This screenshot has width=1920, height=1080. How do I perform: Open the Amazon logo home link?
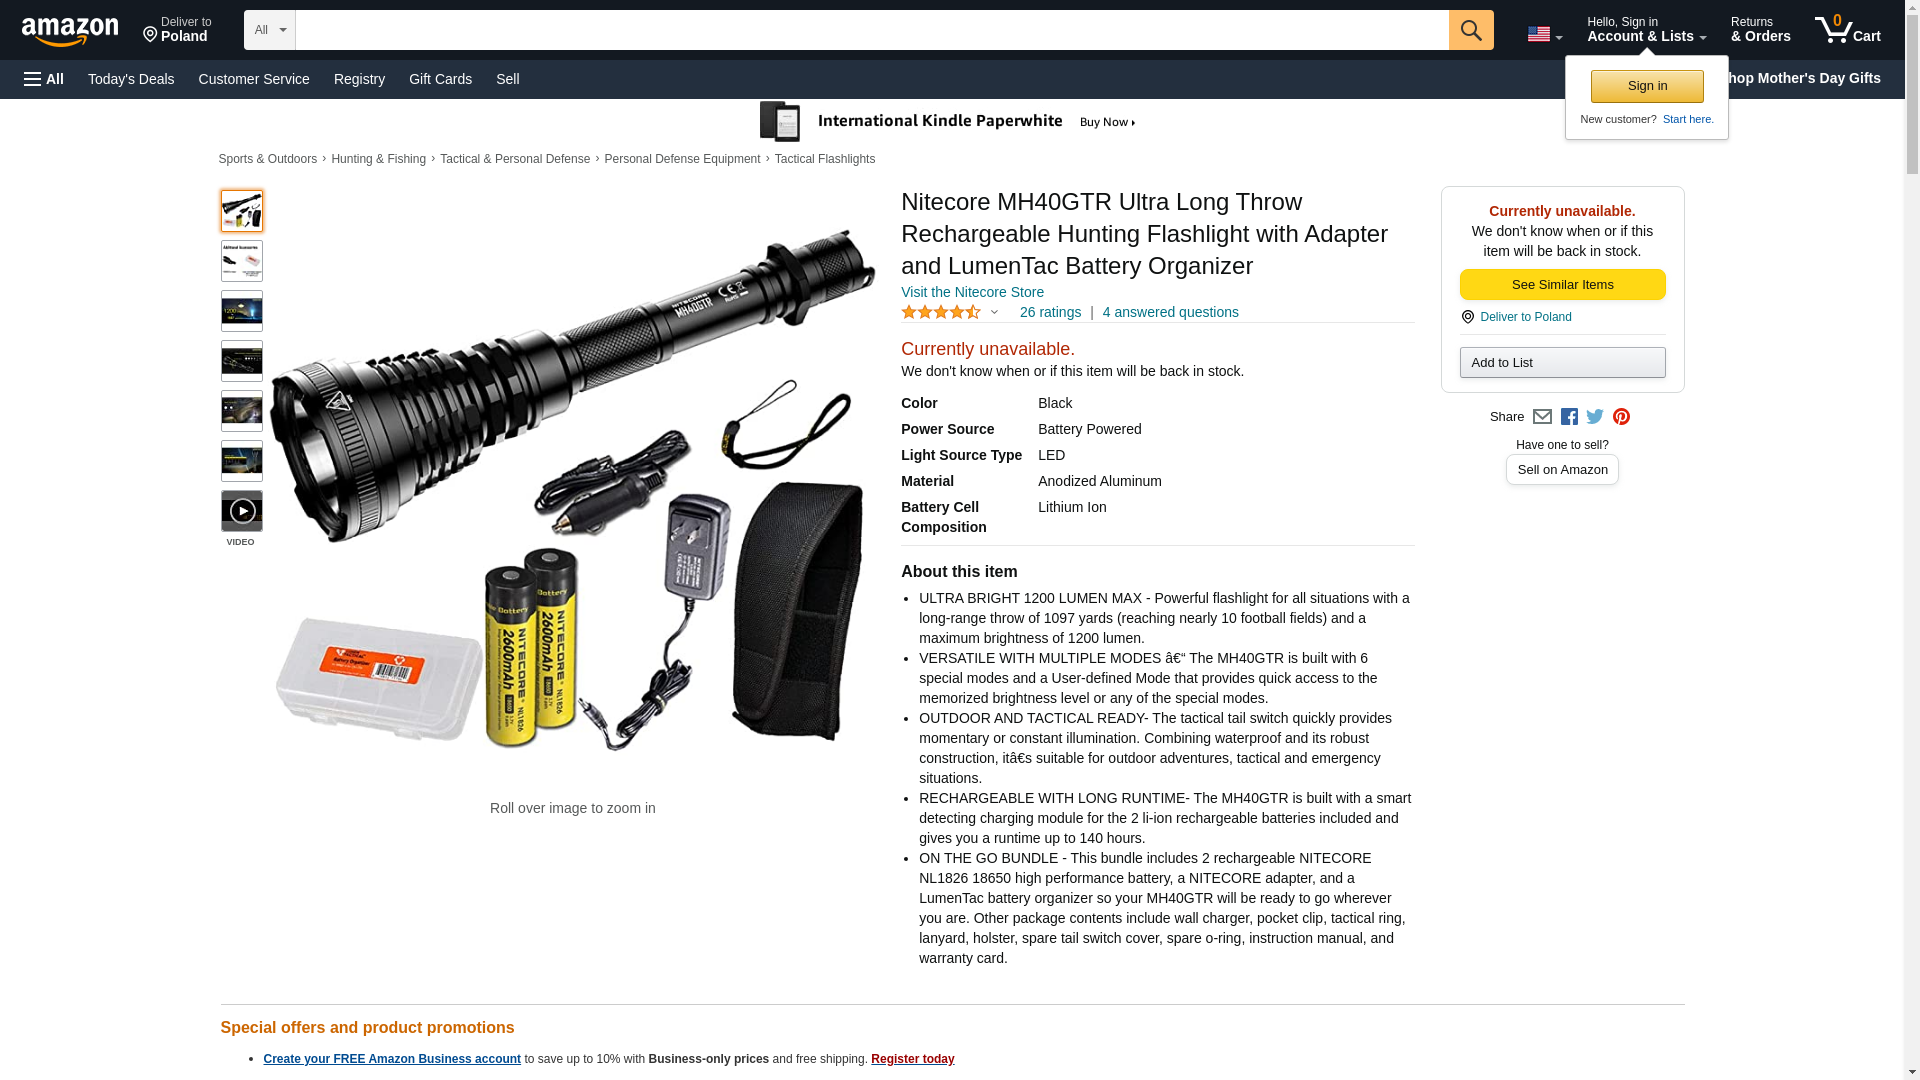click(70, 31)
